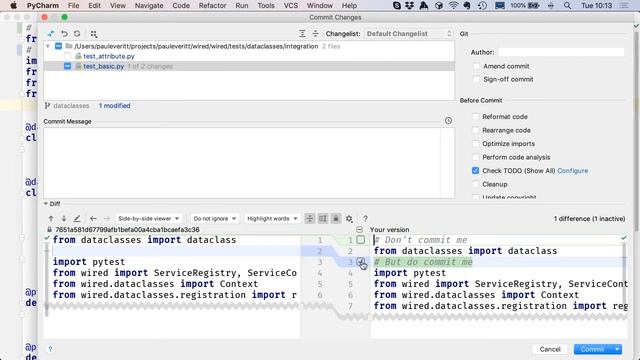Open the Side-by-side viewer dropdown

[x=149, y=219]
